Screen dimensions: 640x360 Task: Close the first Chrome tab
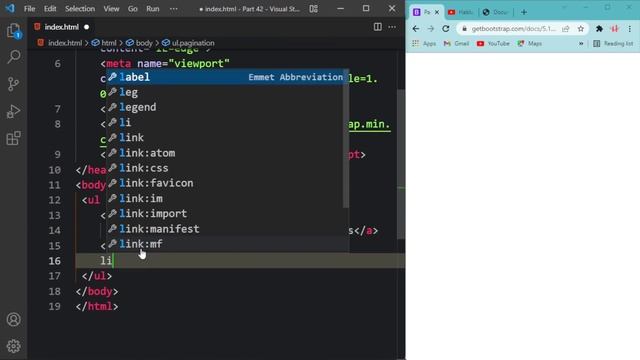tap(437, 12)
